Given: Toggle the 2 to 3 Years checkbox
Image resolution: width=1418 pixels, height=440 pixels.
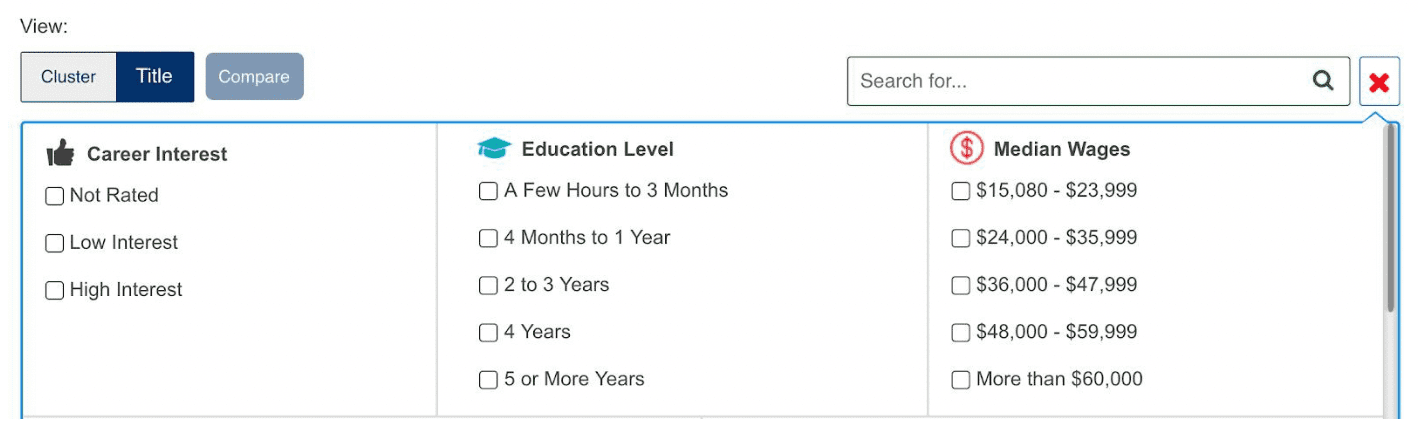Looking at the screenshot, I should (488, 285).
